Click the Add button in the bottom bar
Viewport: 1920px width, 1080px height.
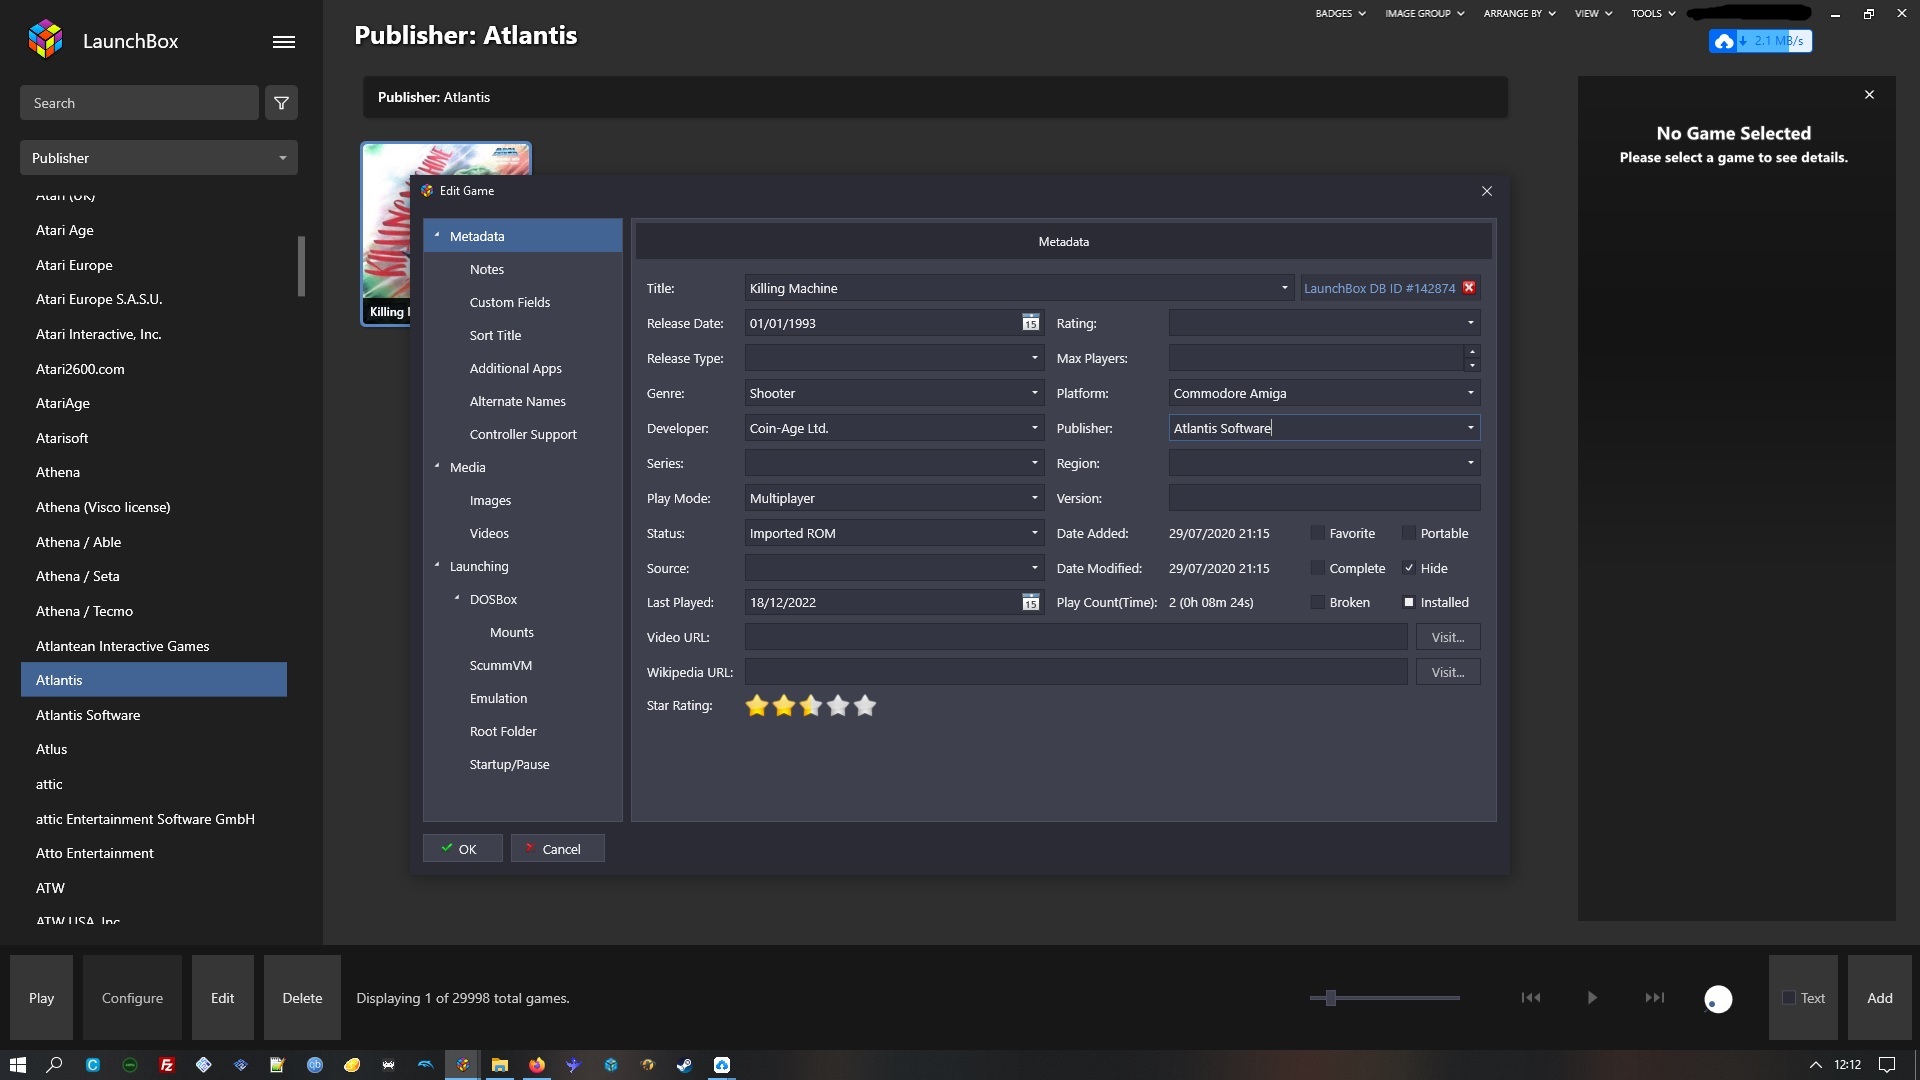[1879, 998]
